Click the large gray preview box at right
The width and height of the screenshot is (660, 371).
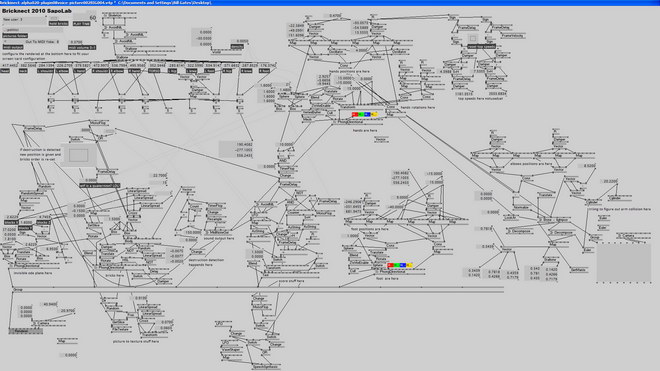(624, 263)
